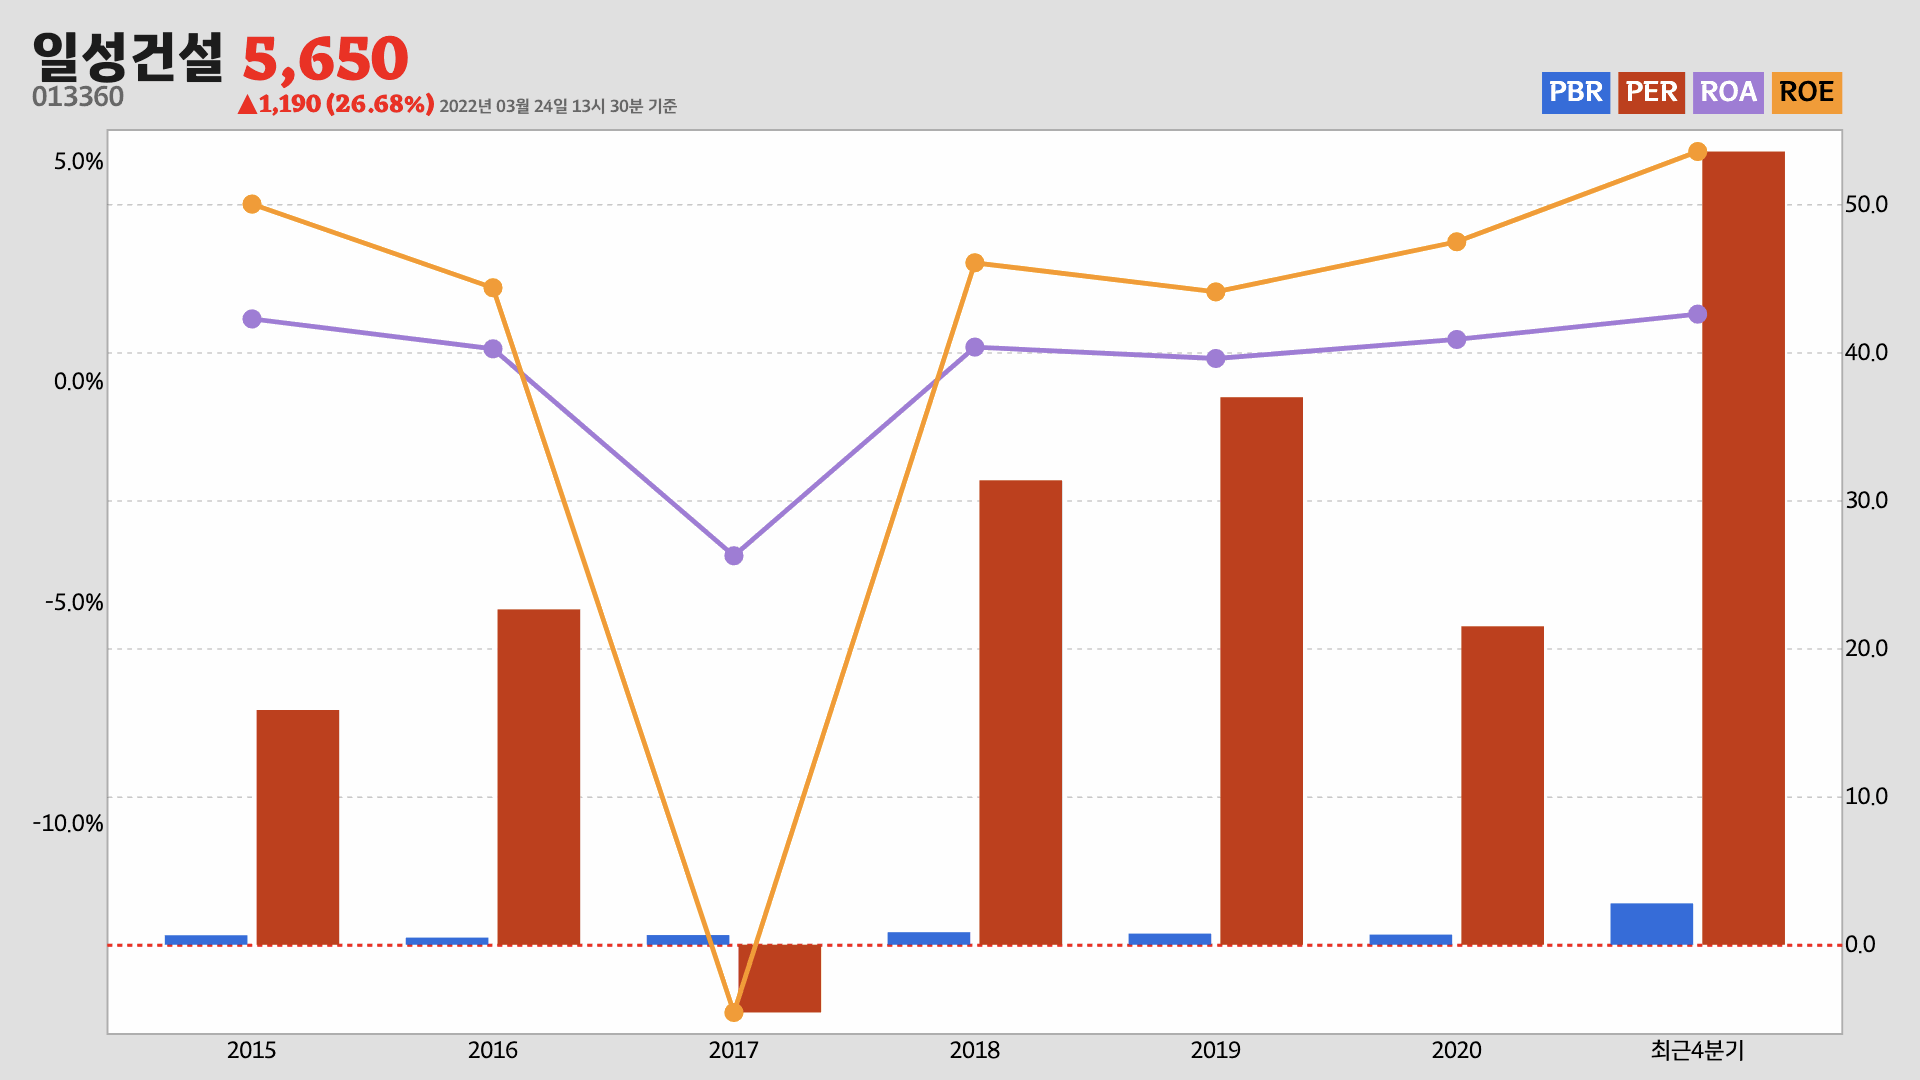Click the ROA legend box
This screenshot has height=1080, width=1920.
click(1728, 93)
